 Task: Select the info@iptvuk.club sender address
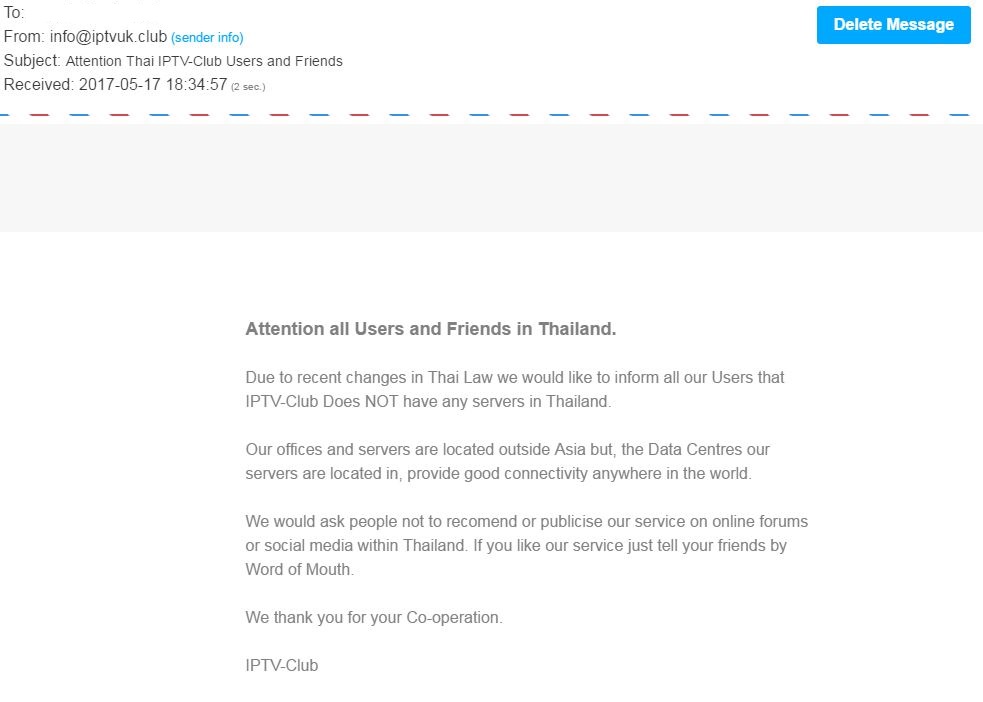coord(108,36)
